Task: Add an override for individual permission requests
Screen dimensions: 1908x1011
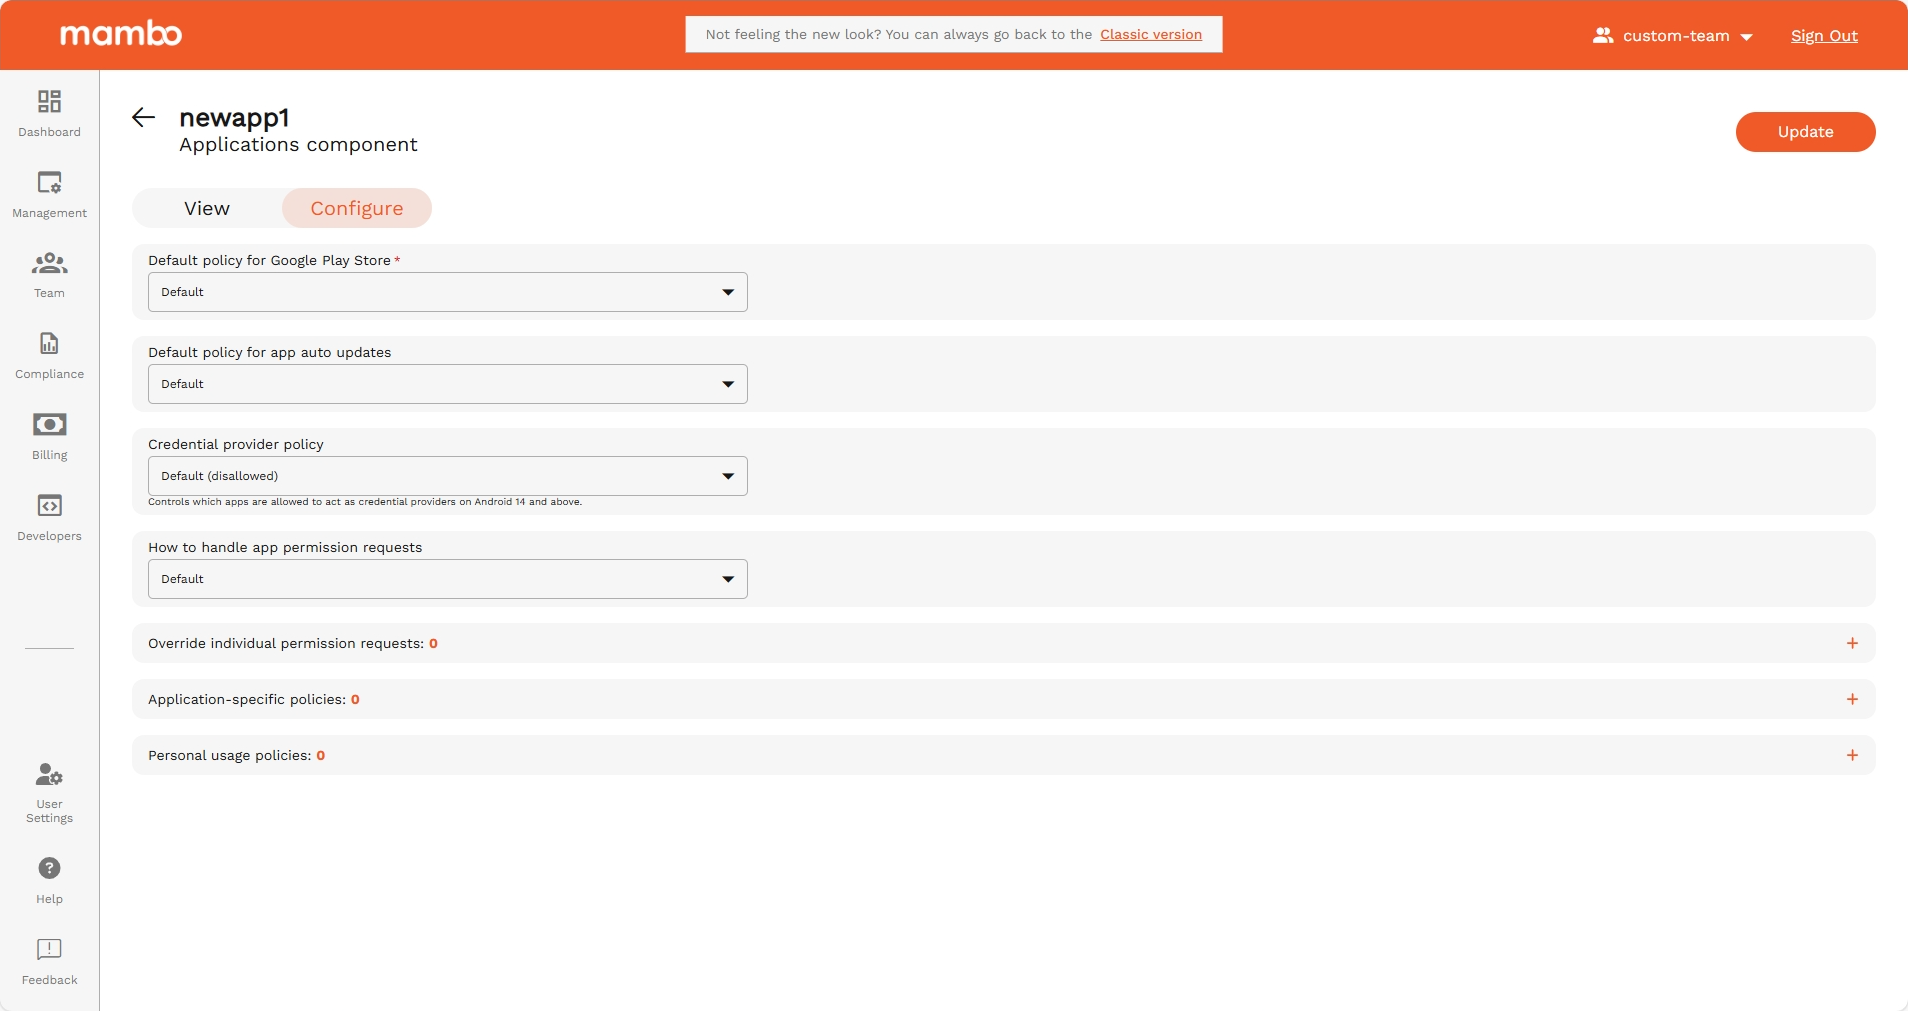Action: click(1853, 643)
